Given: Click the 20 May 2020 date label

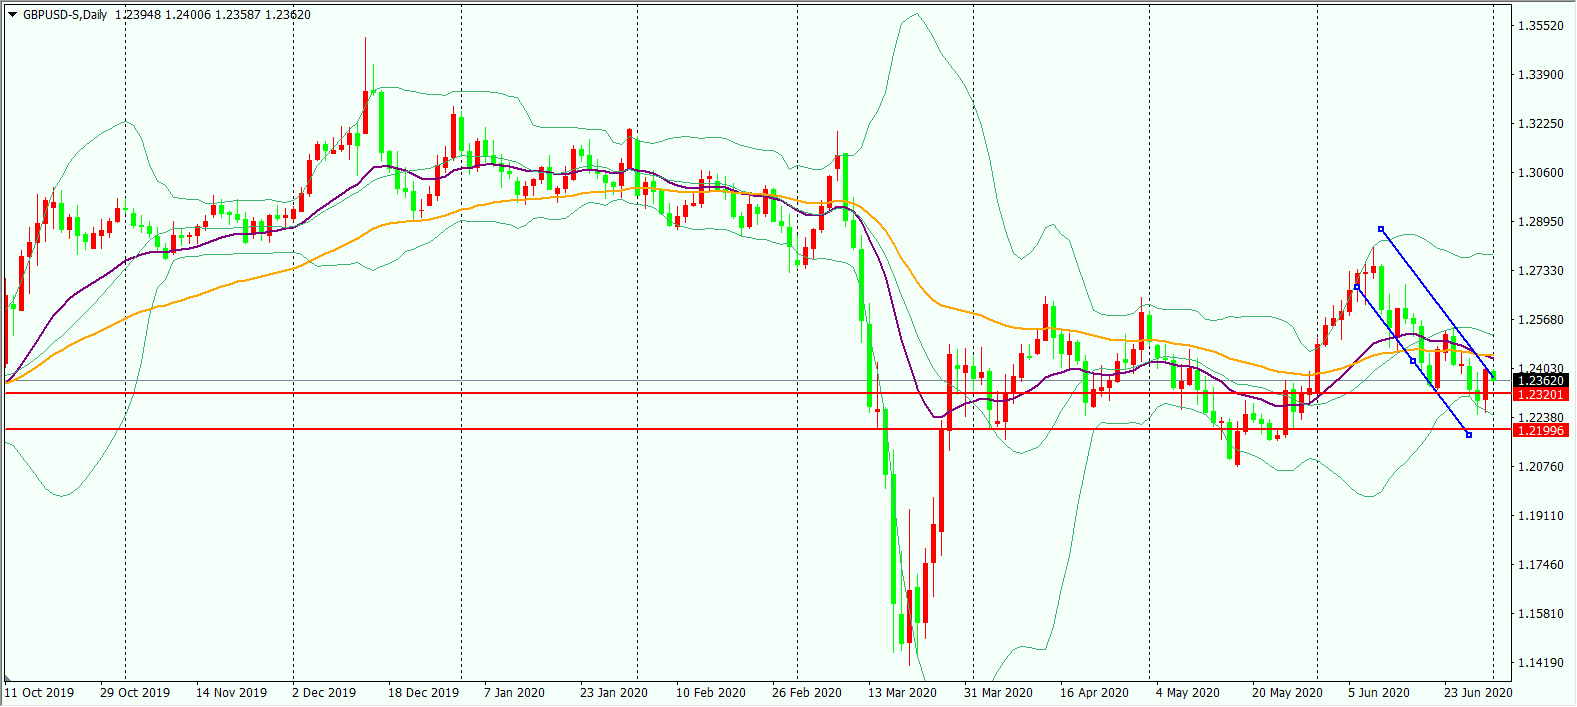Looking at the screenshot, I should point(1287,692).
